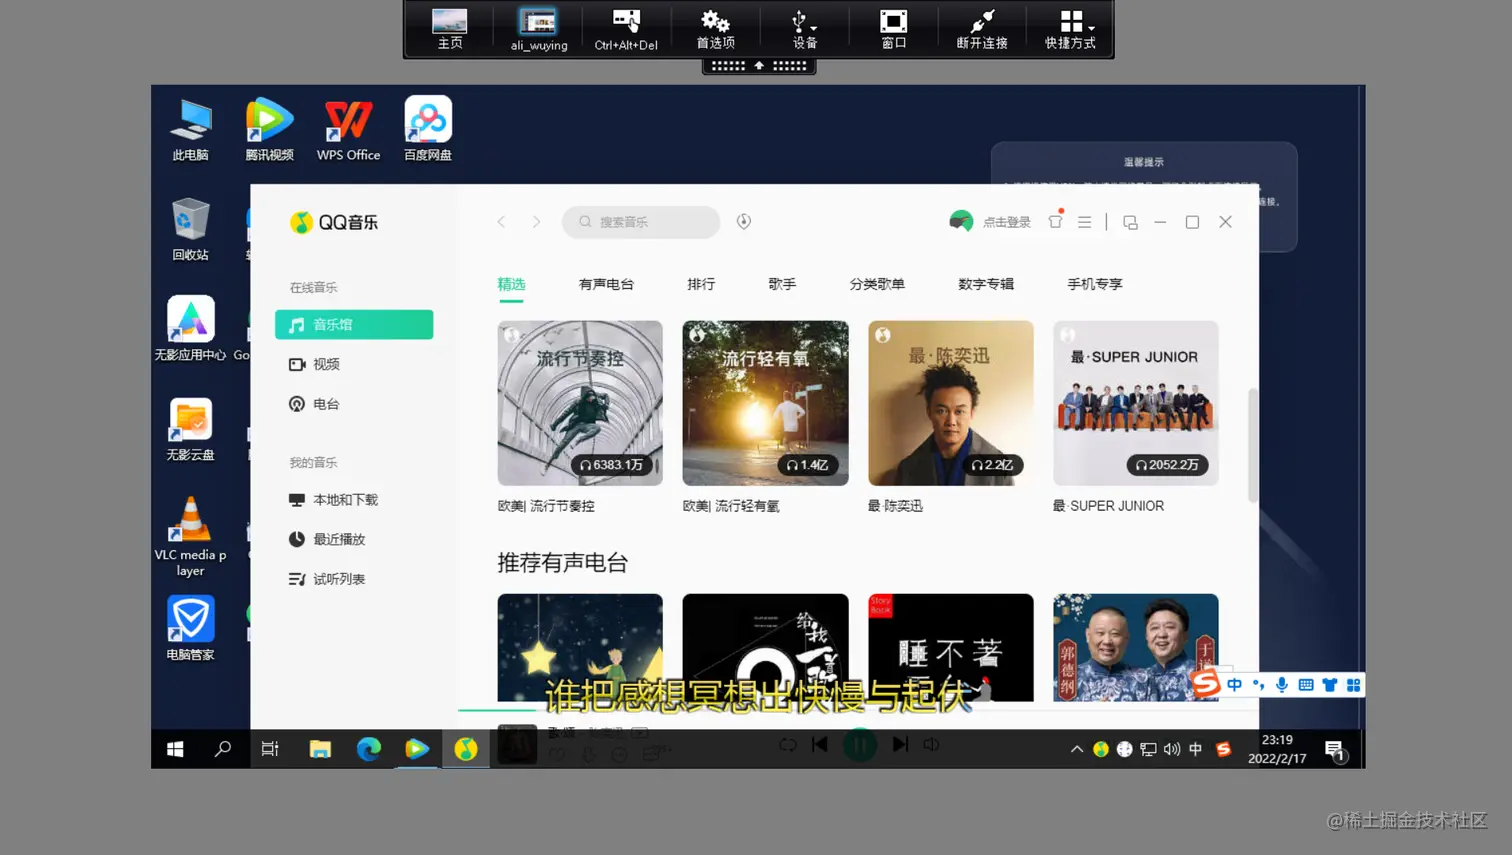The width and height of the screenshot is (1512, 855).
Task: Open 无影应用中心 desktop icon
Action: 190,329
